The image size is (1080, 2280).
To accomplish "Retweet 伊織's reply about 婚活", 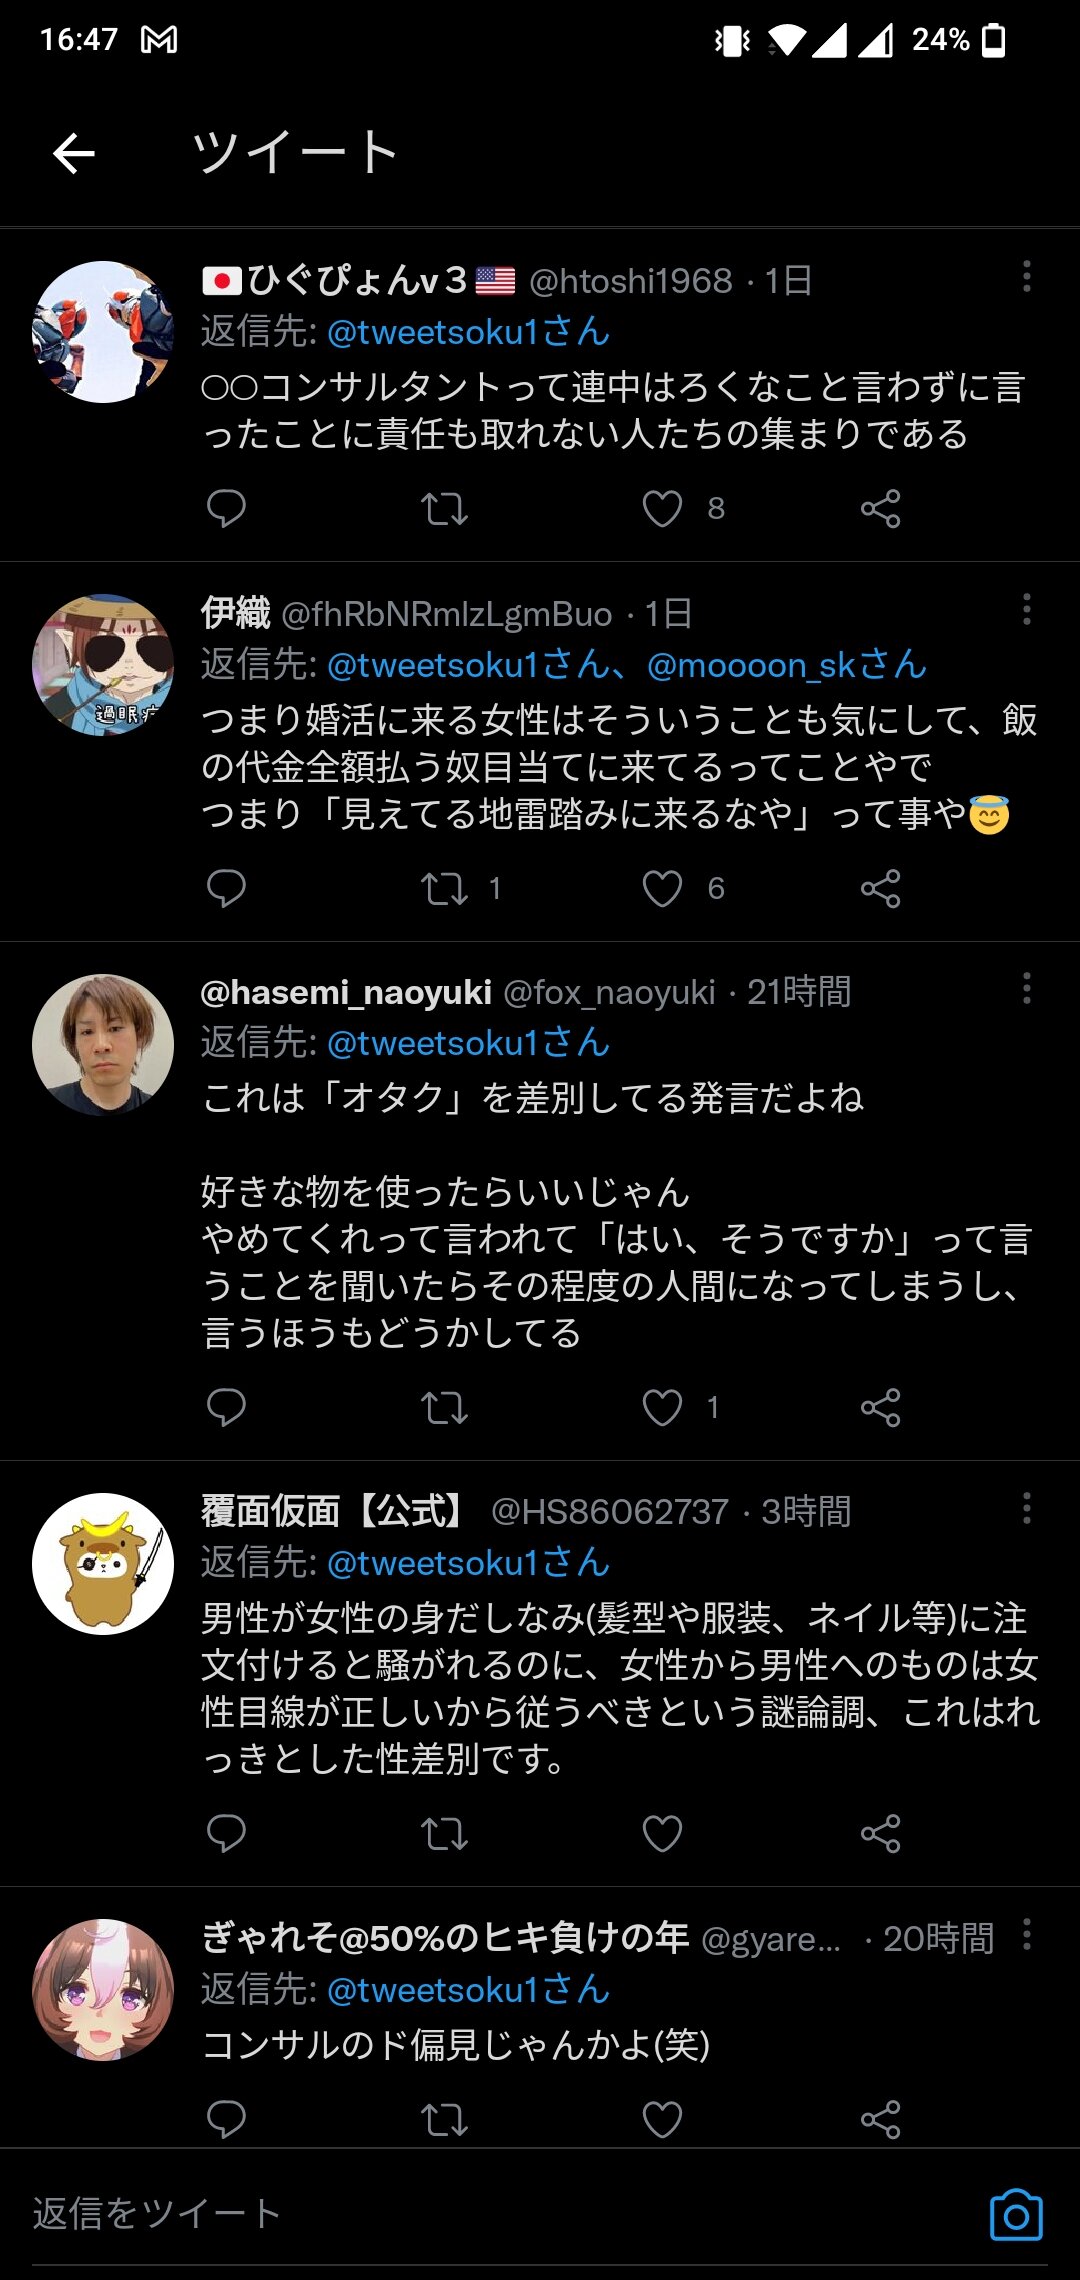I will pyautogui.click(x=445, y=889).
